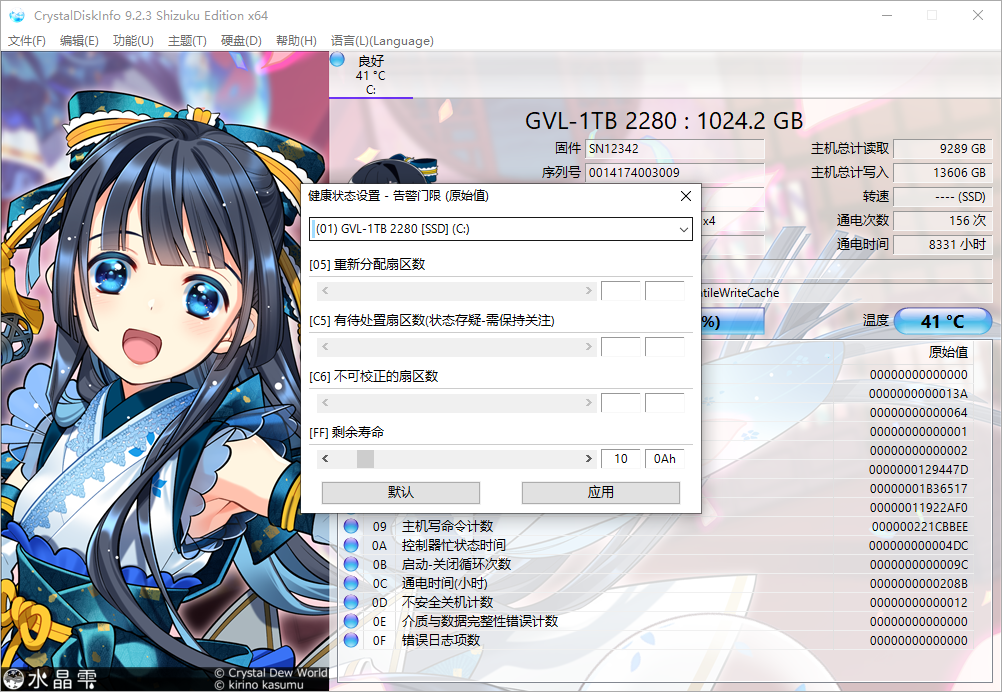Viewport: 1002px width, 692px height.
Task: Select the 主机写命令计数 attribute row text
Action: (x=447, y=527)
